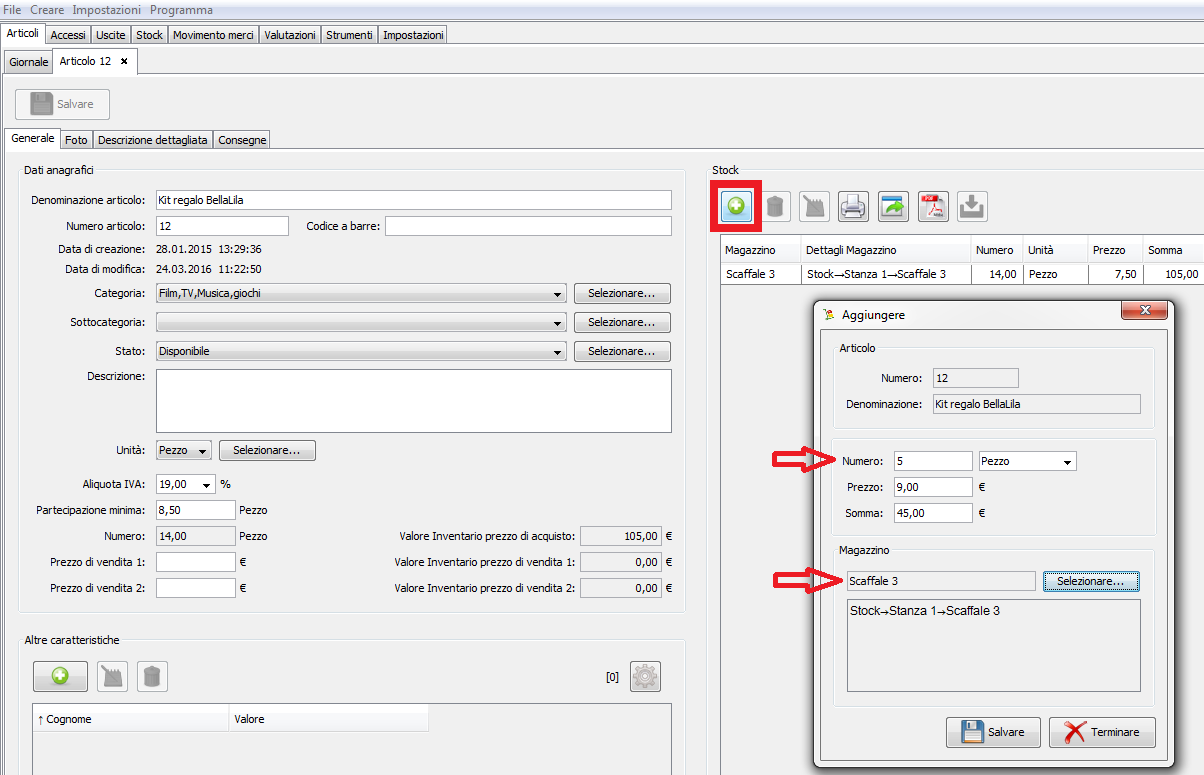Screen dimensions: 1204x775
Task: Open the Creare menu
Action: (x=47, y=9)
